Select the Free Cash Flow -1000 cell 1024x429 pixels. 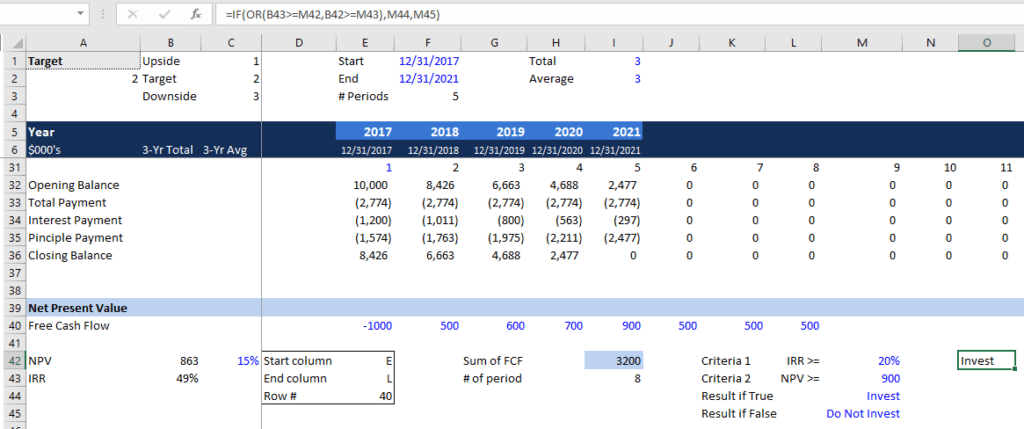[x=364, y=325]
